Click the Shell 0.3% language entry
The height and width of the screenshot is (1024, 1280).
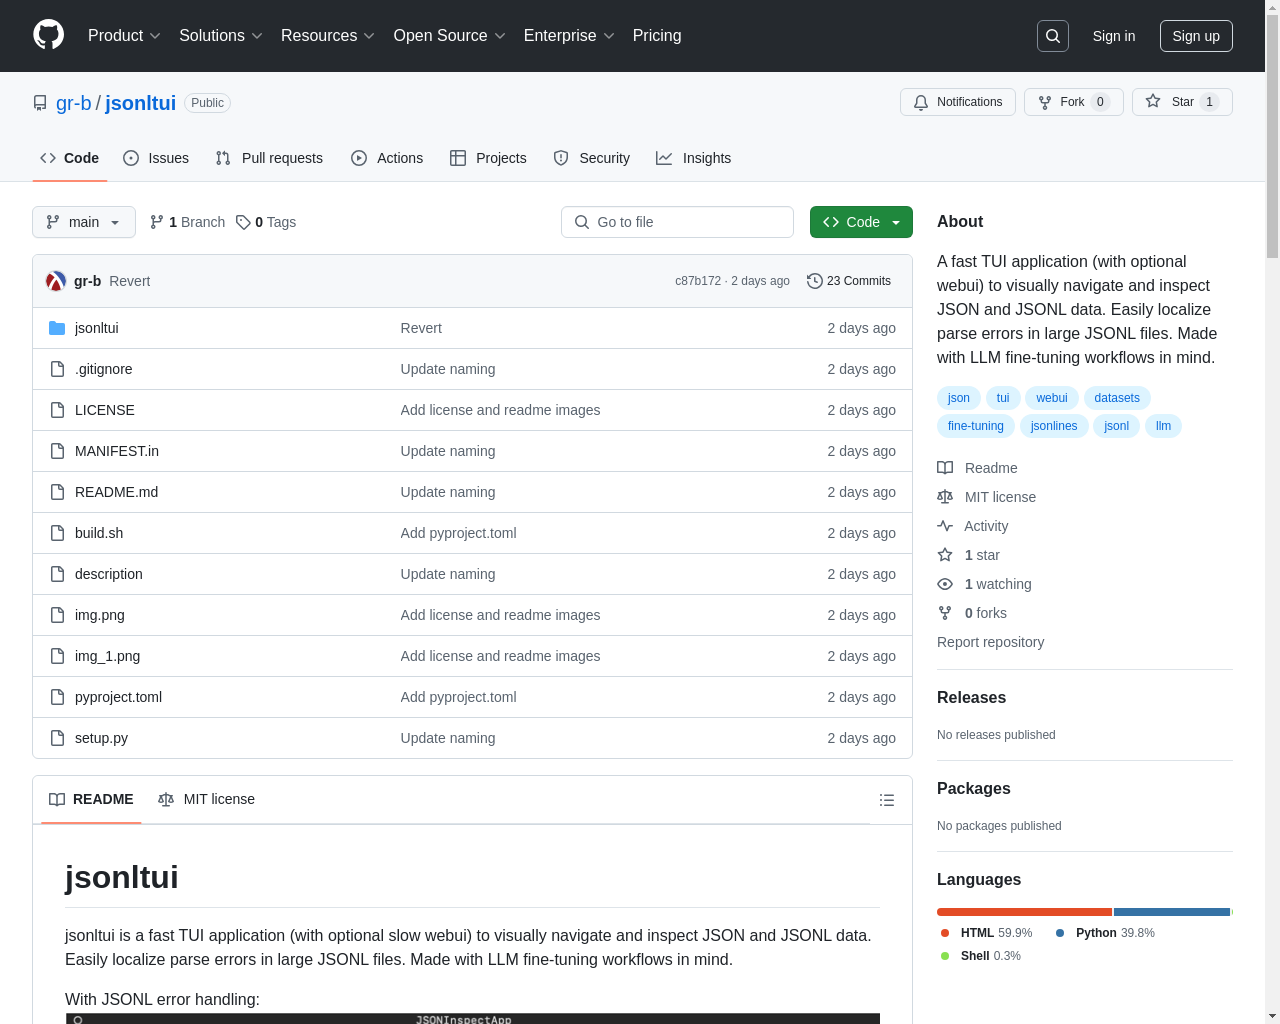click(981, 956)
